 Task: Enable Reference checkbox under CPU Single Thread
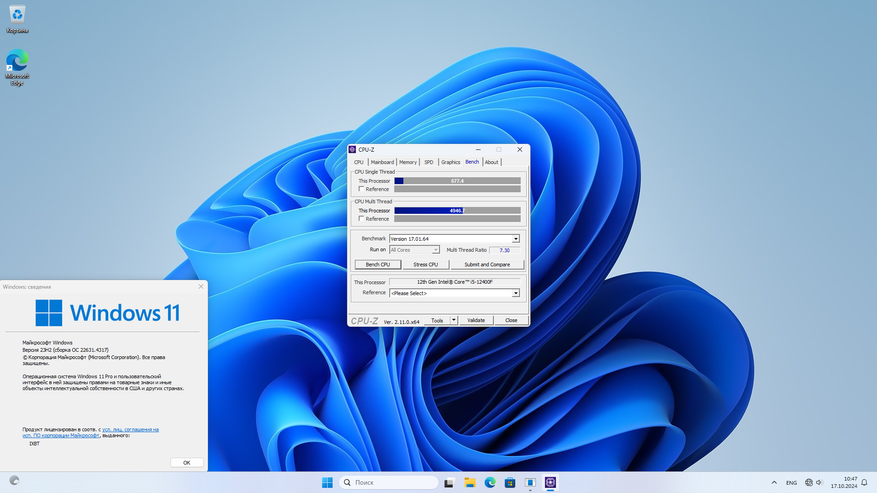coord(361,189)
